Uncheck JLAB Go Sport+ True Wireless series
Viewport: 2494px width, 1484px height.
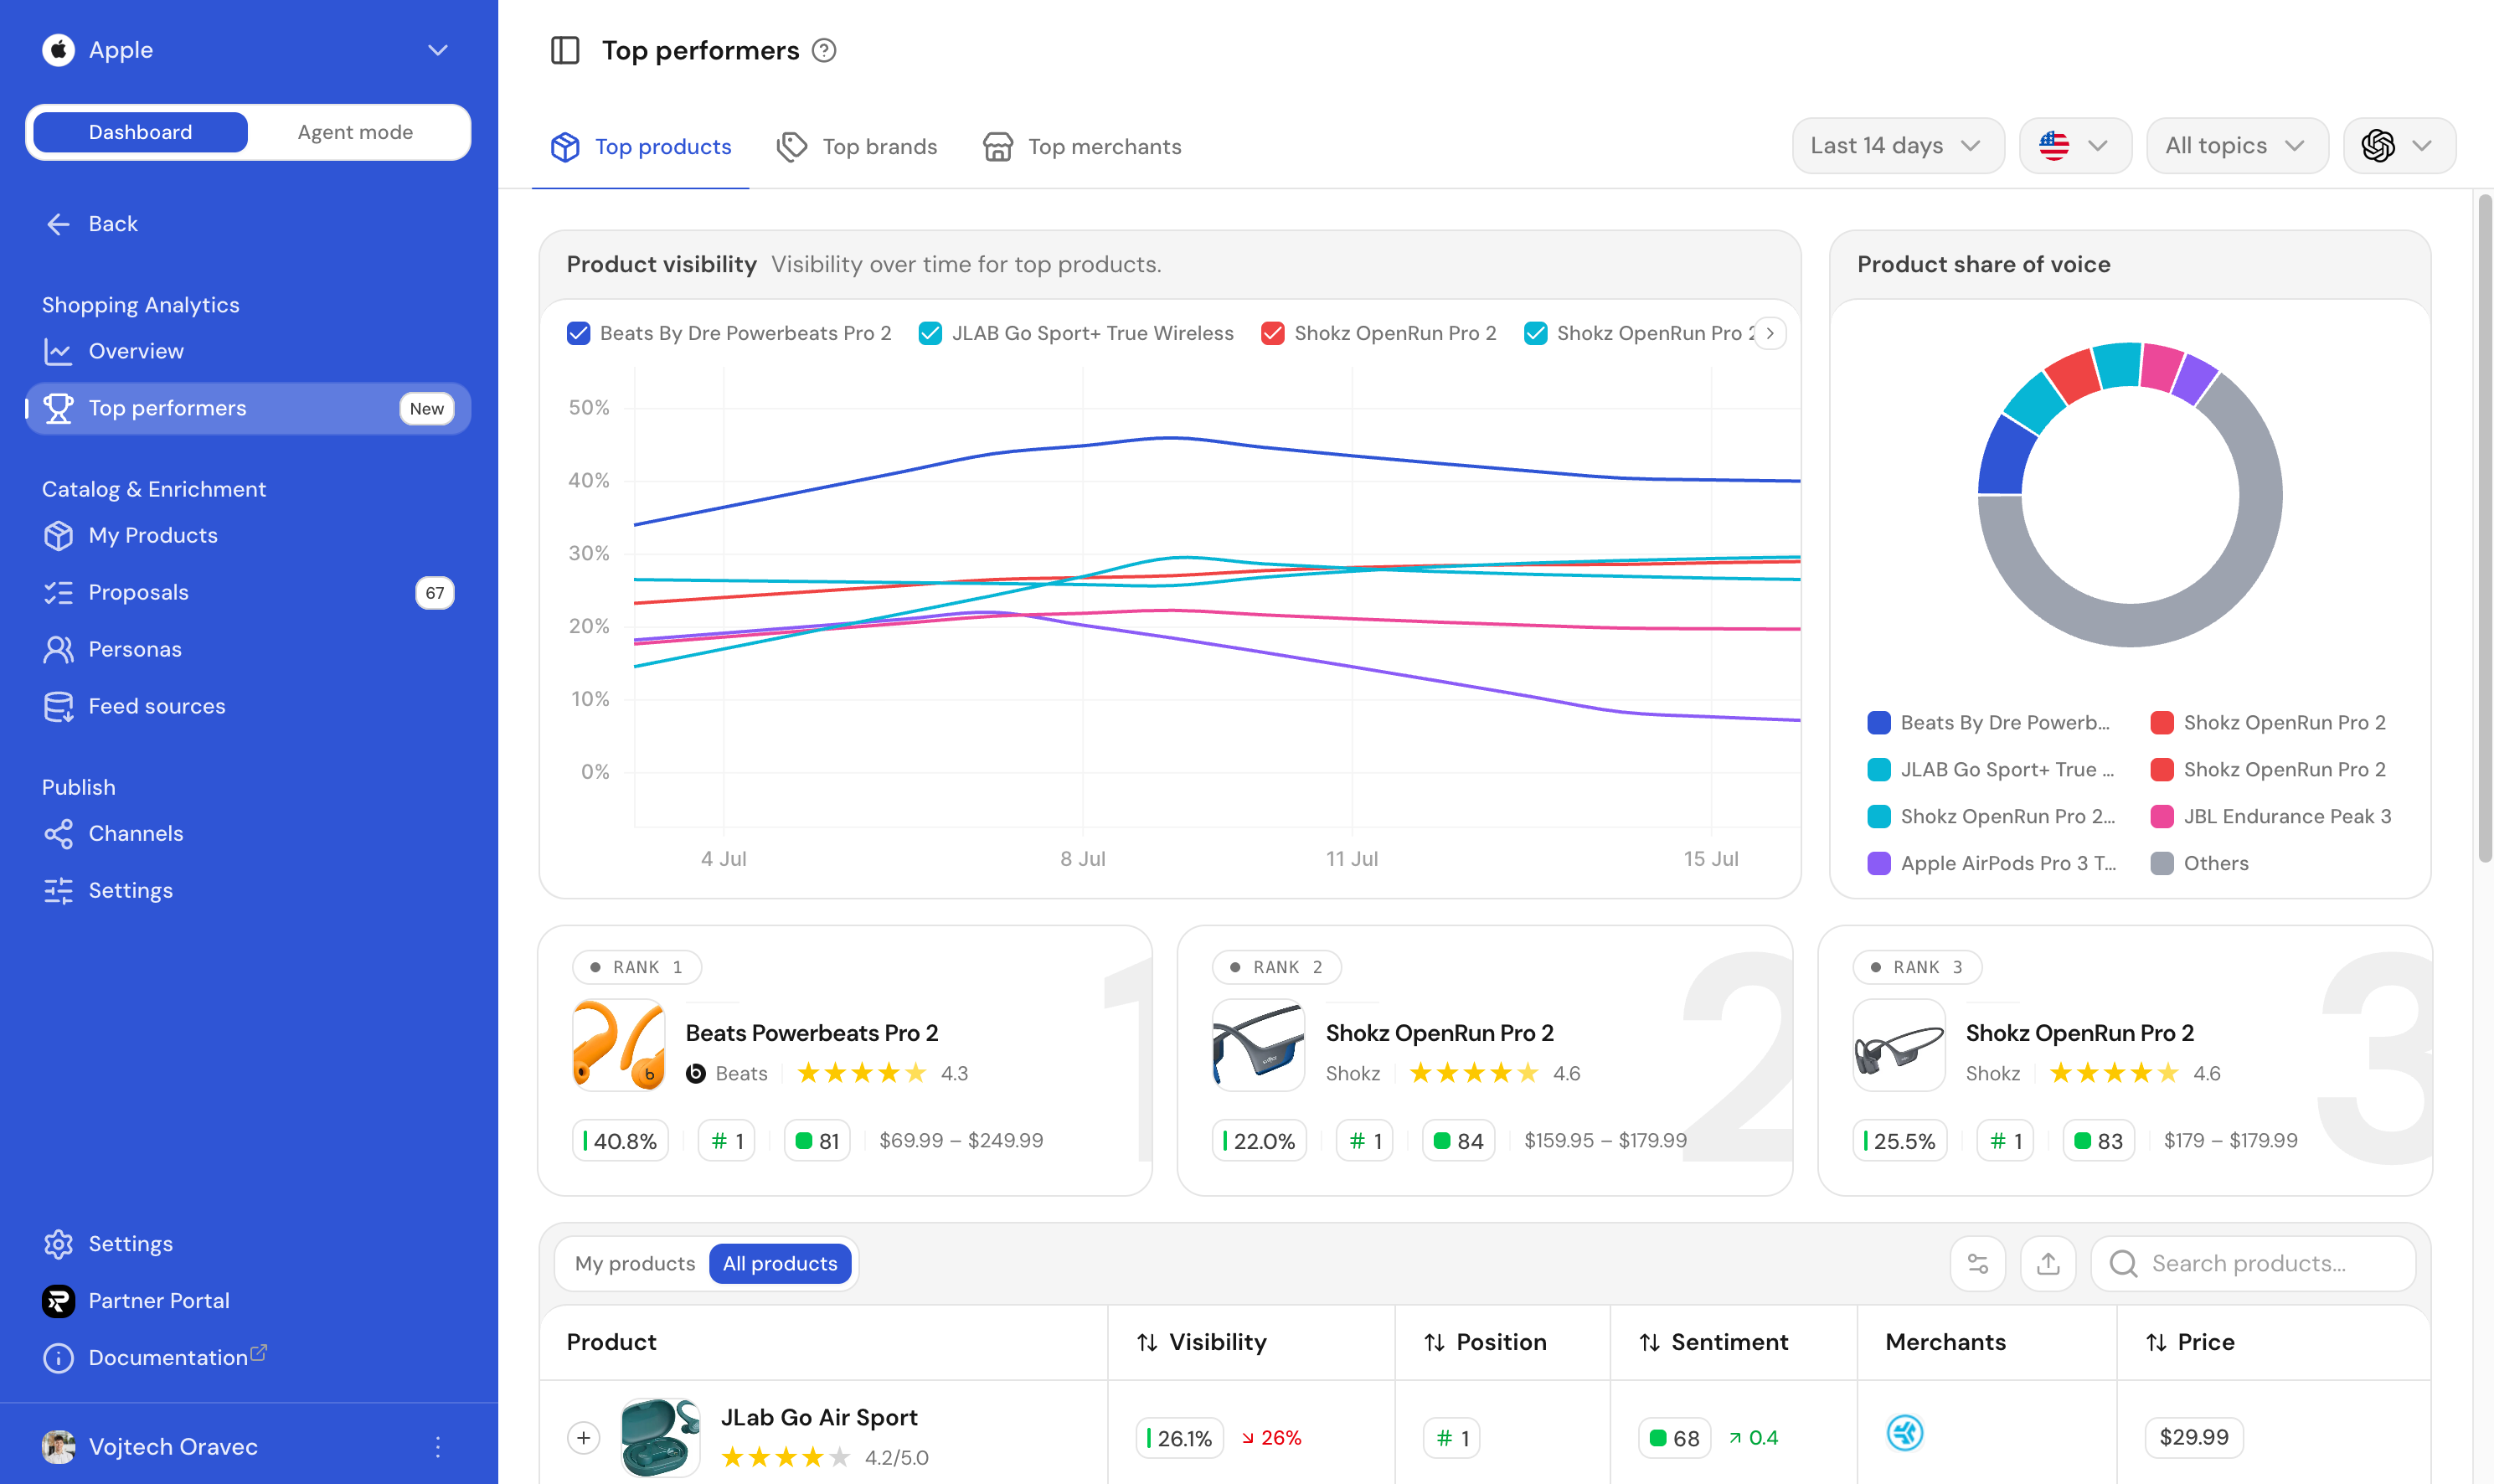930,333
